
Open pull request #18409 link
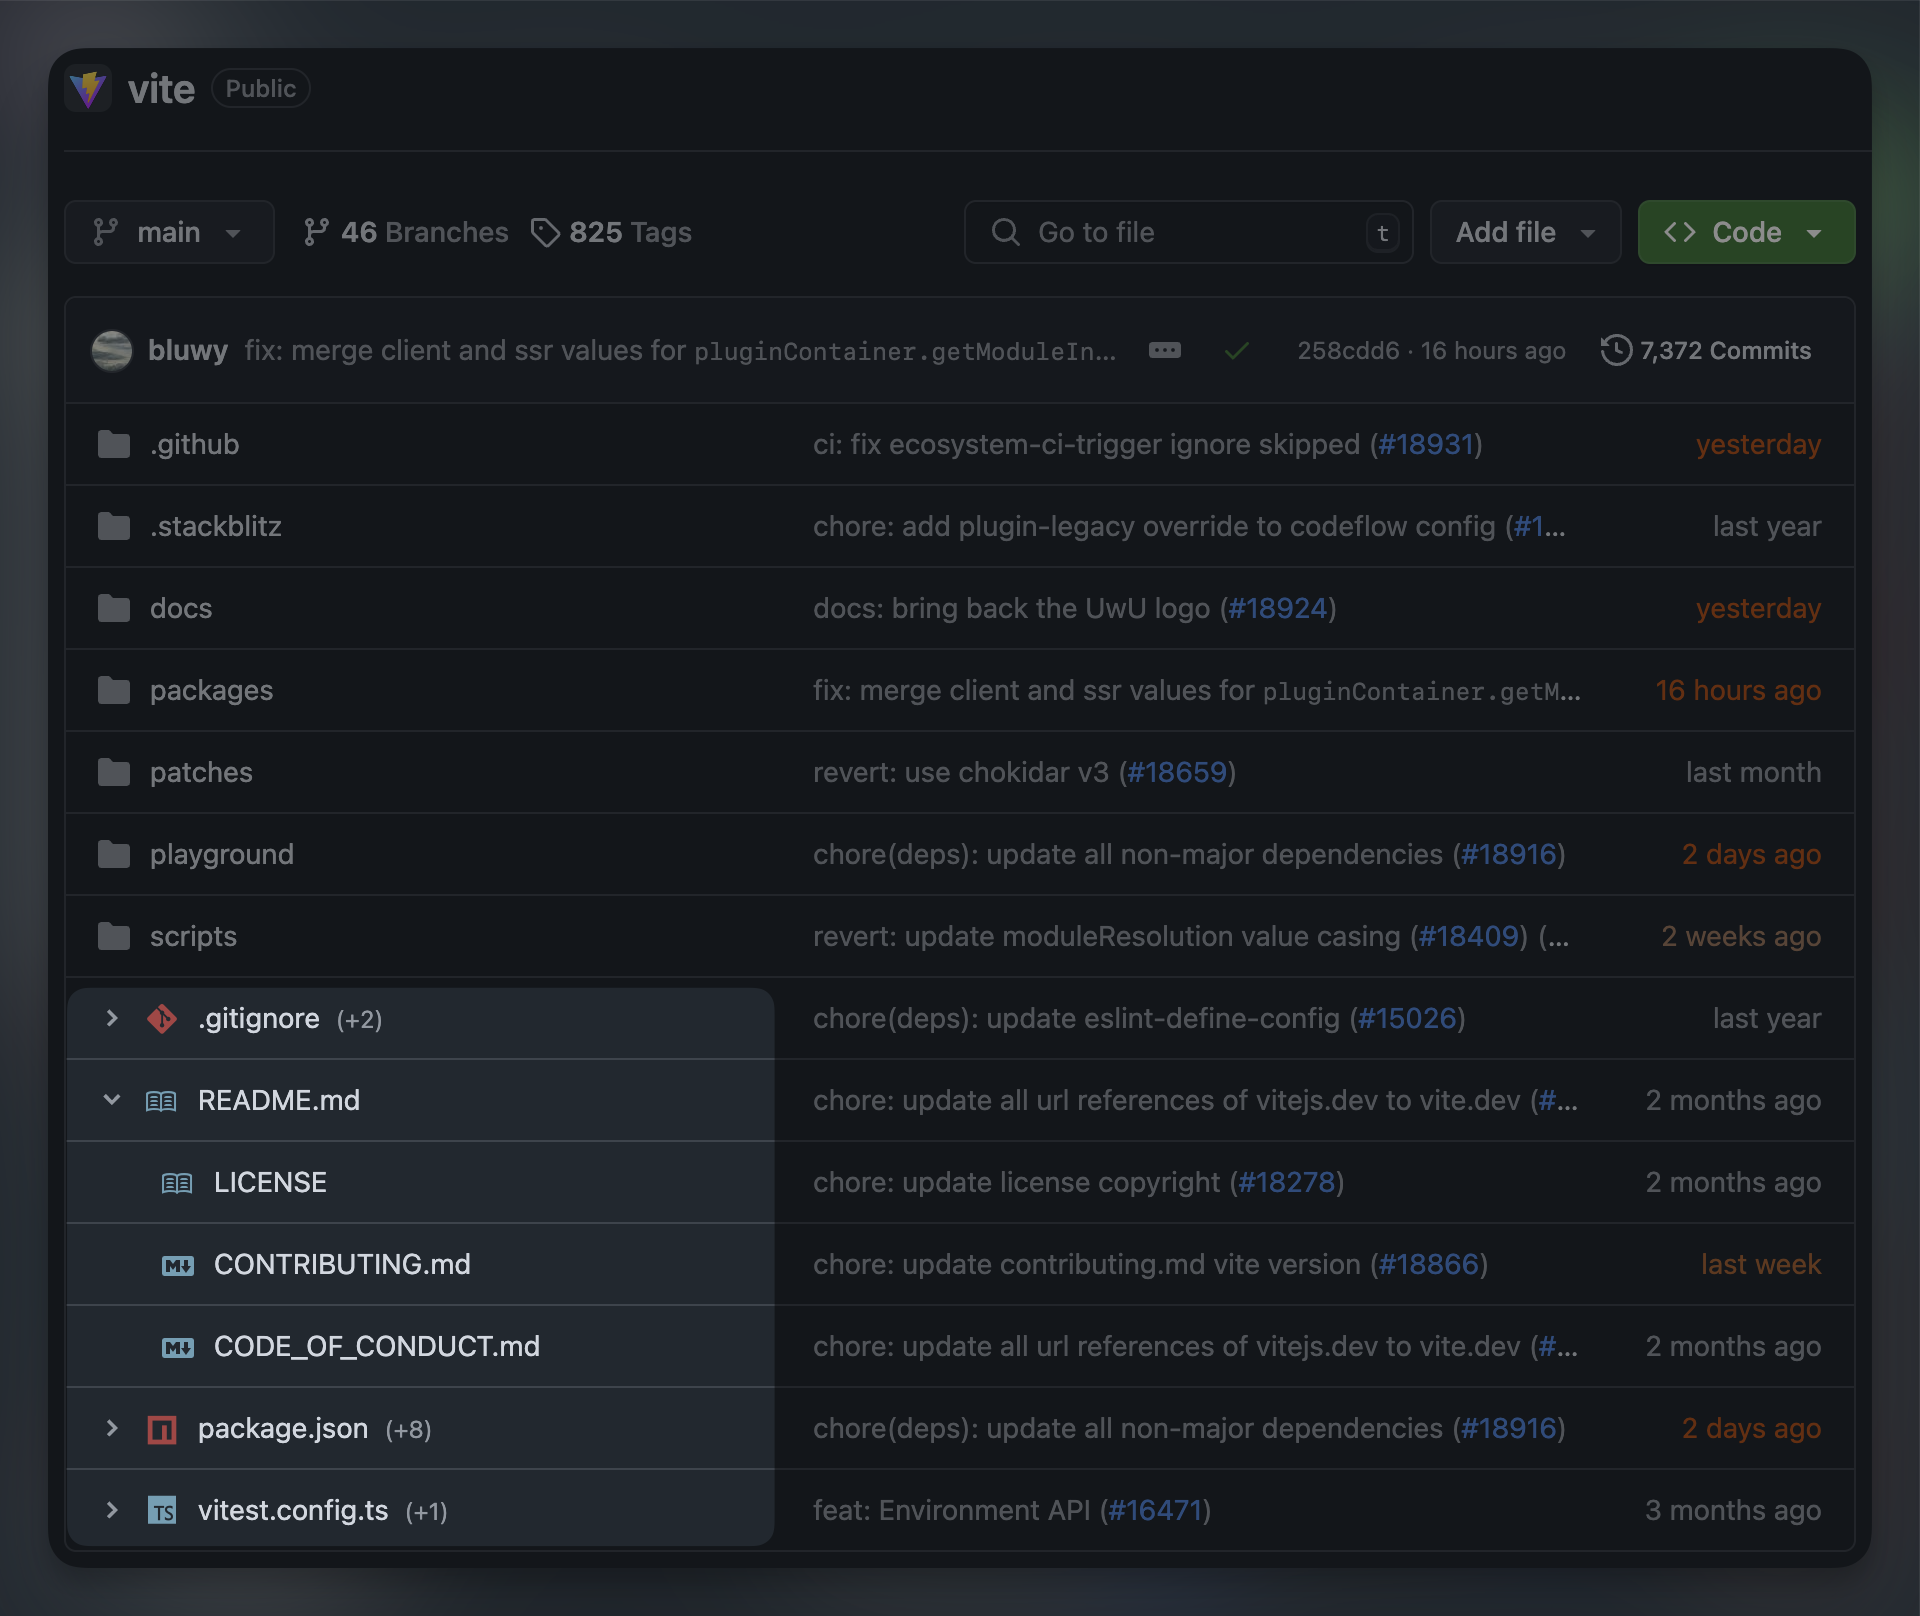pyautogui.click(x=1469, y=936)
